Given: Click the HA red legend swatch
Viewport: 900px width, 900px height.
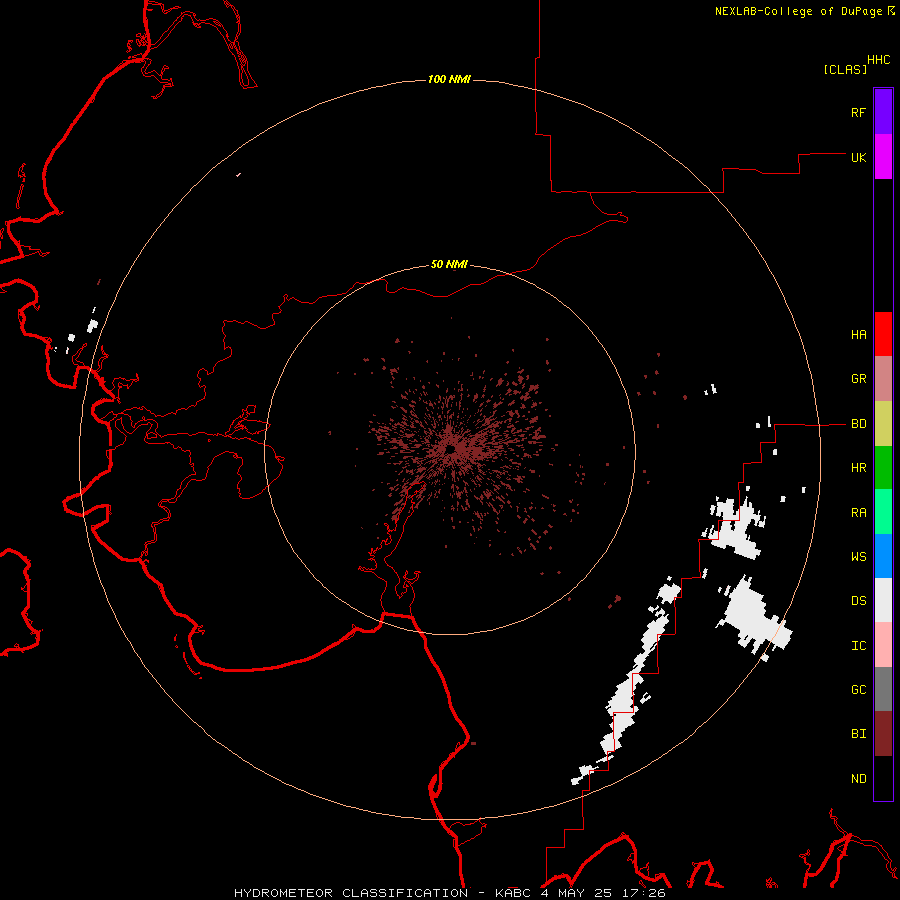Looking at the screenshot, I should 883,334.
